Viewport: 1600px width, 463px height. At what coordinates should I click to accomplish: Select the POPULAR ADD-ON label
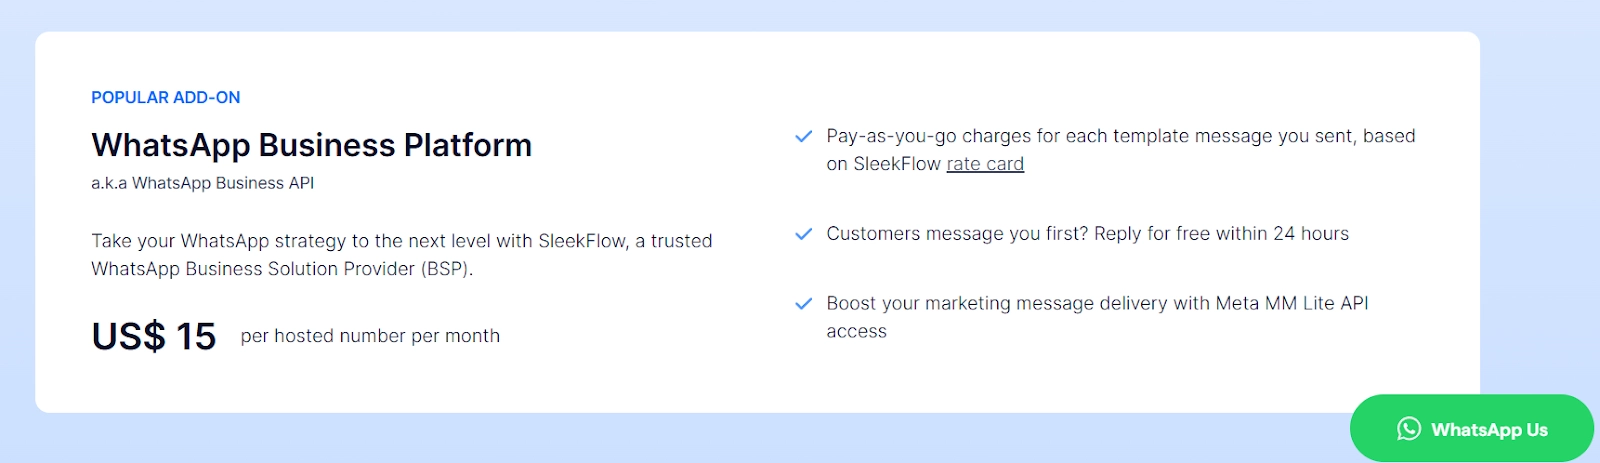166,97
